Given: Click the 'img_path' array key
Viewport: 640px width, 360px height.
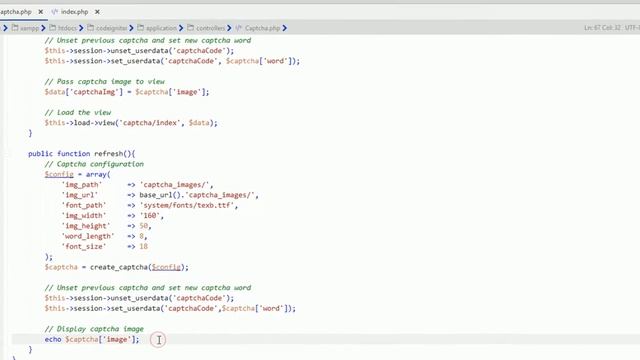Looking at the screenshot, I should (82, 185).
